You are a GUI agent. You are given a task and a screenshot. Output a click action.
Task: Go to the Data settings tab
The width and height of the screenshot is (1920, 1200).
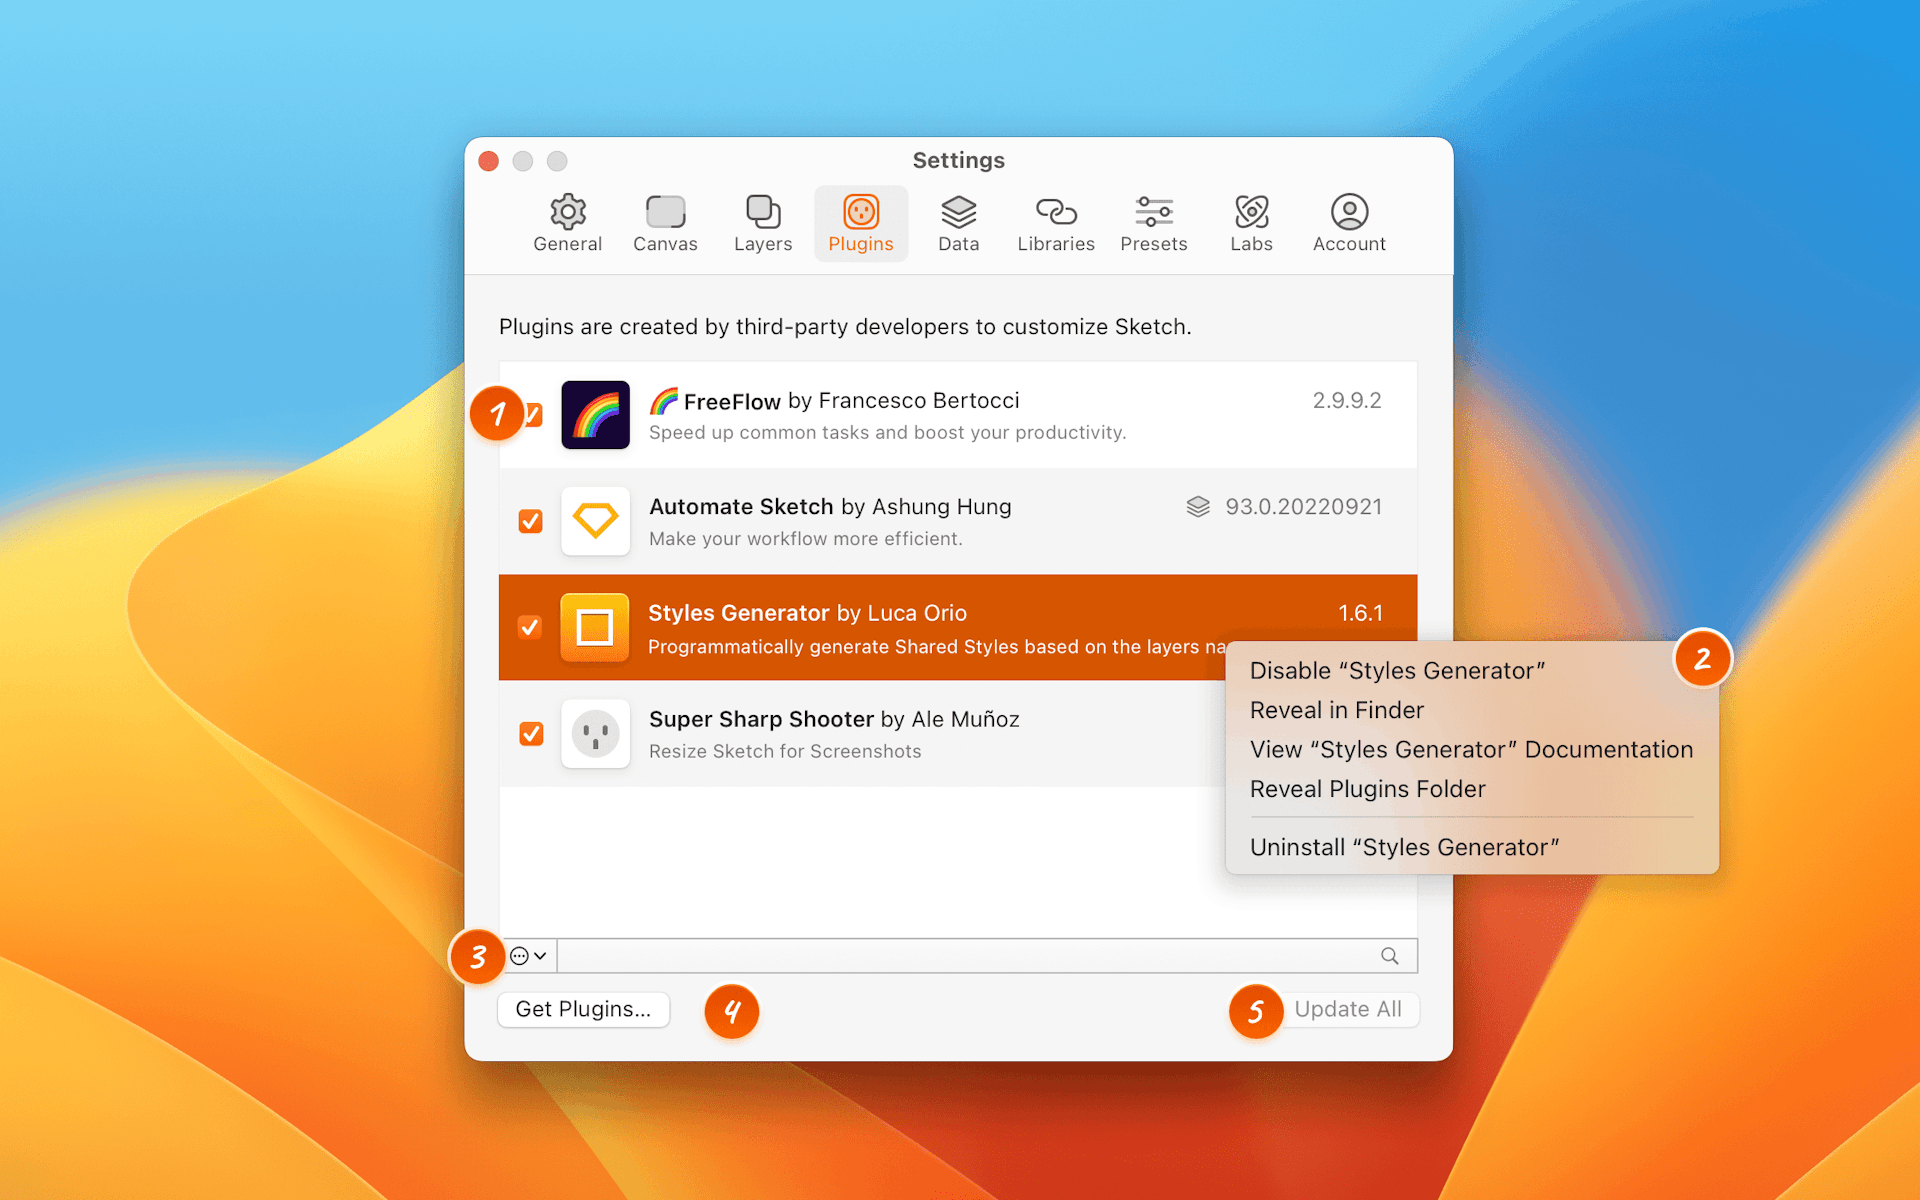(x=958, y=223)
